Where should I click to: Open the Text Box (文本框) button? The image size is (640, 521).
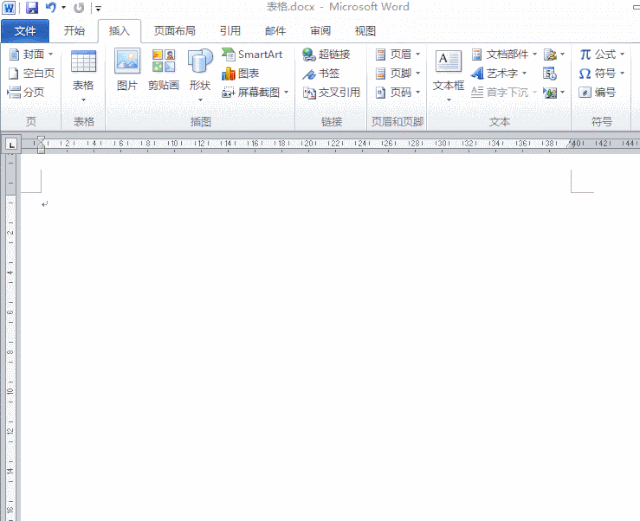pyautogui.click(x=448, y=76)
